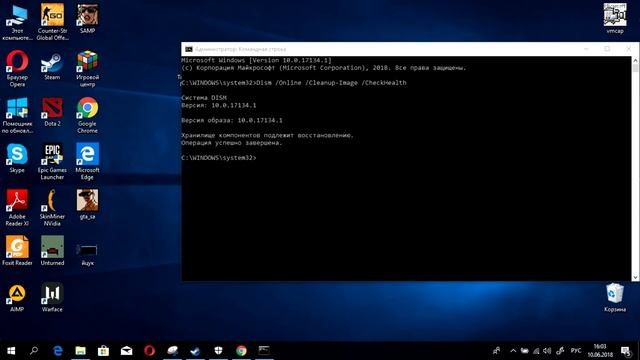Maximize the Command Prompt window
The image size is (640, 360).
(607, 49)
